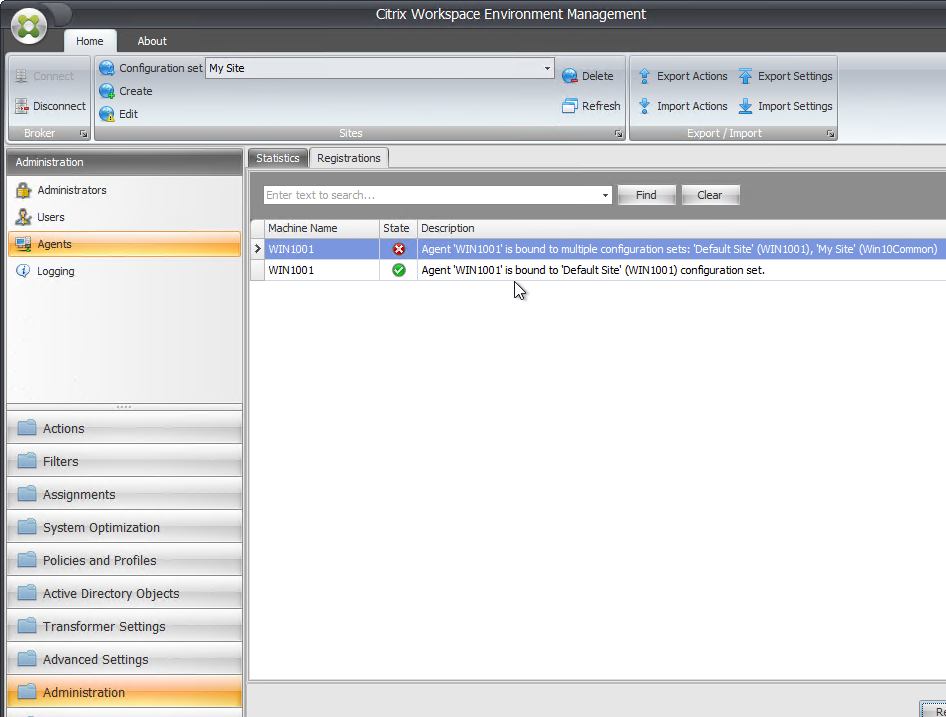Image resolution: width=946 pixels, height=717 pixels.
Task: Open the Actions navigation section
Action: click(x=124, y=428)
